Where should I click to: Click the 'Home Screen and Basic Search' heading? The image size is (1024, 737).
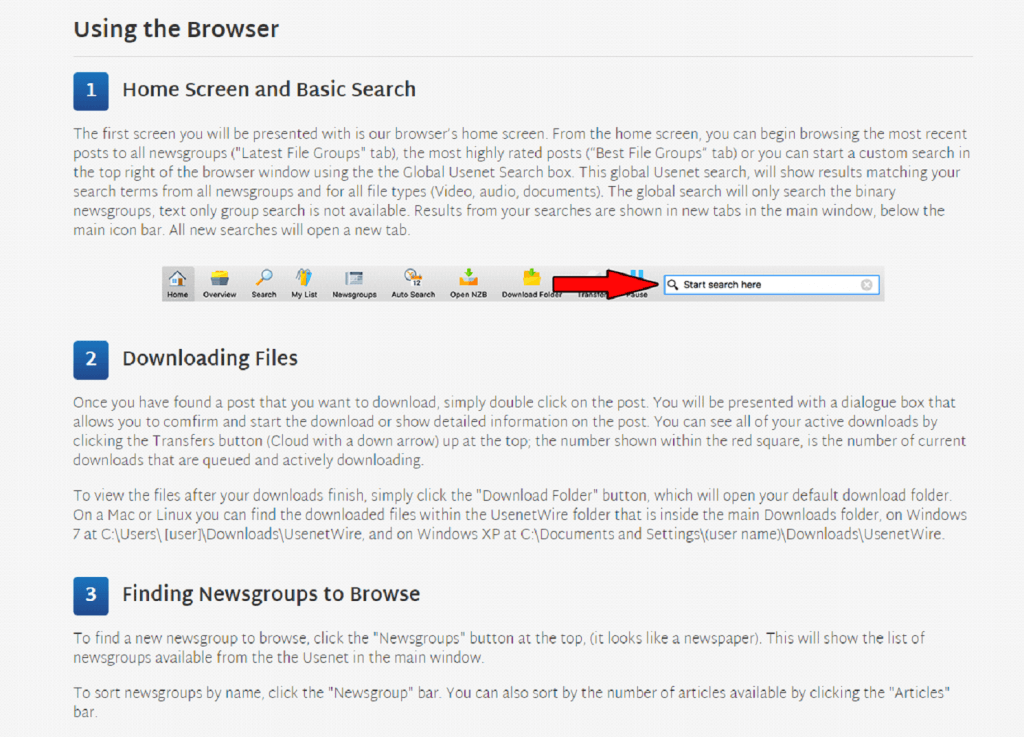click(268, 90)
